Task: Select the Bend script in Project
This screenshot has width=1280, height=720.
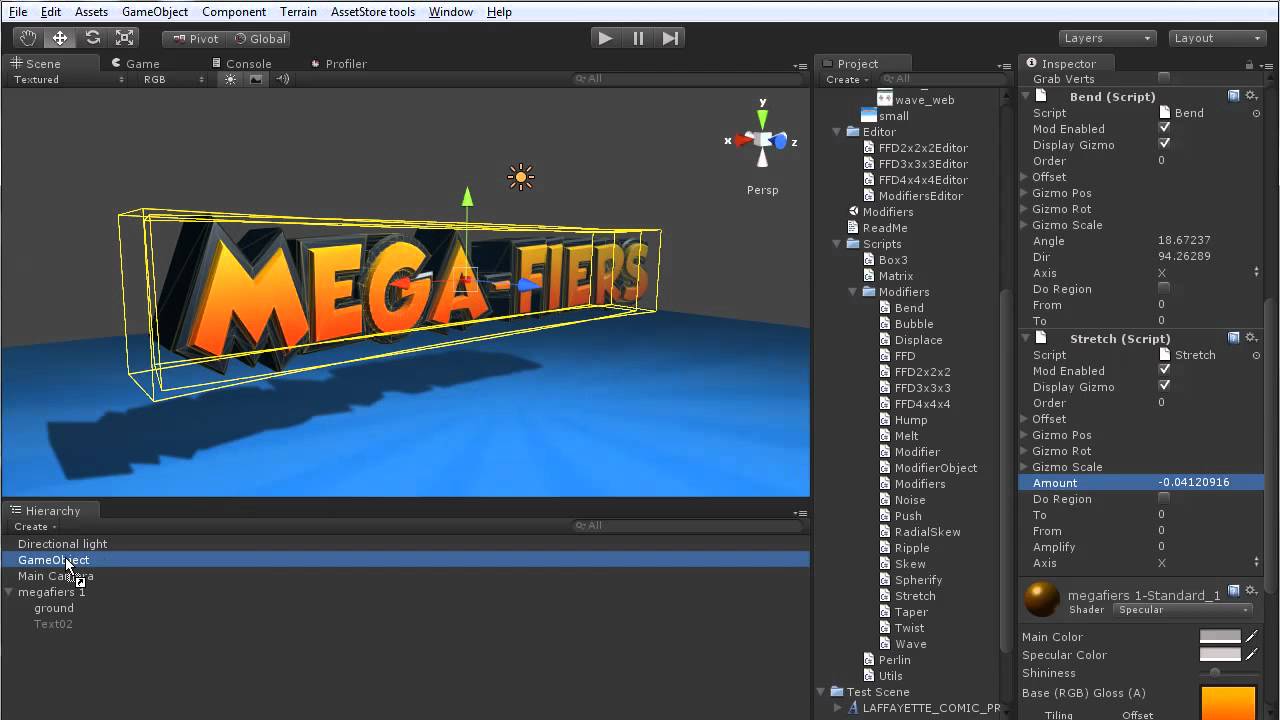Action: pyautogui.click(x=908, y=308)
